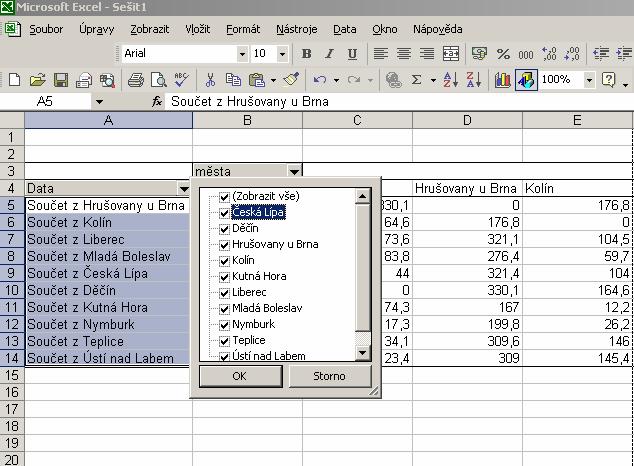Paste from clipboard
The width and height of the screenshot is (634, 466).
click(x=257, y=80)
